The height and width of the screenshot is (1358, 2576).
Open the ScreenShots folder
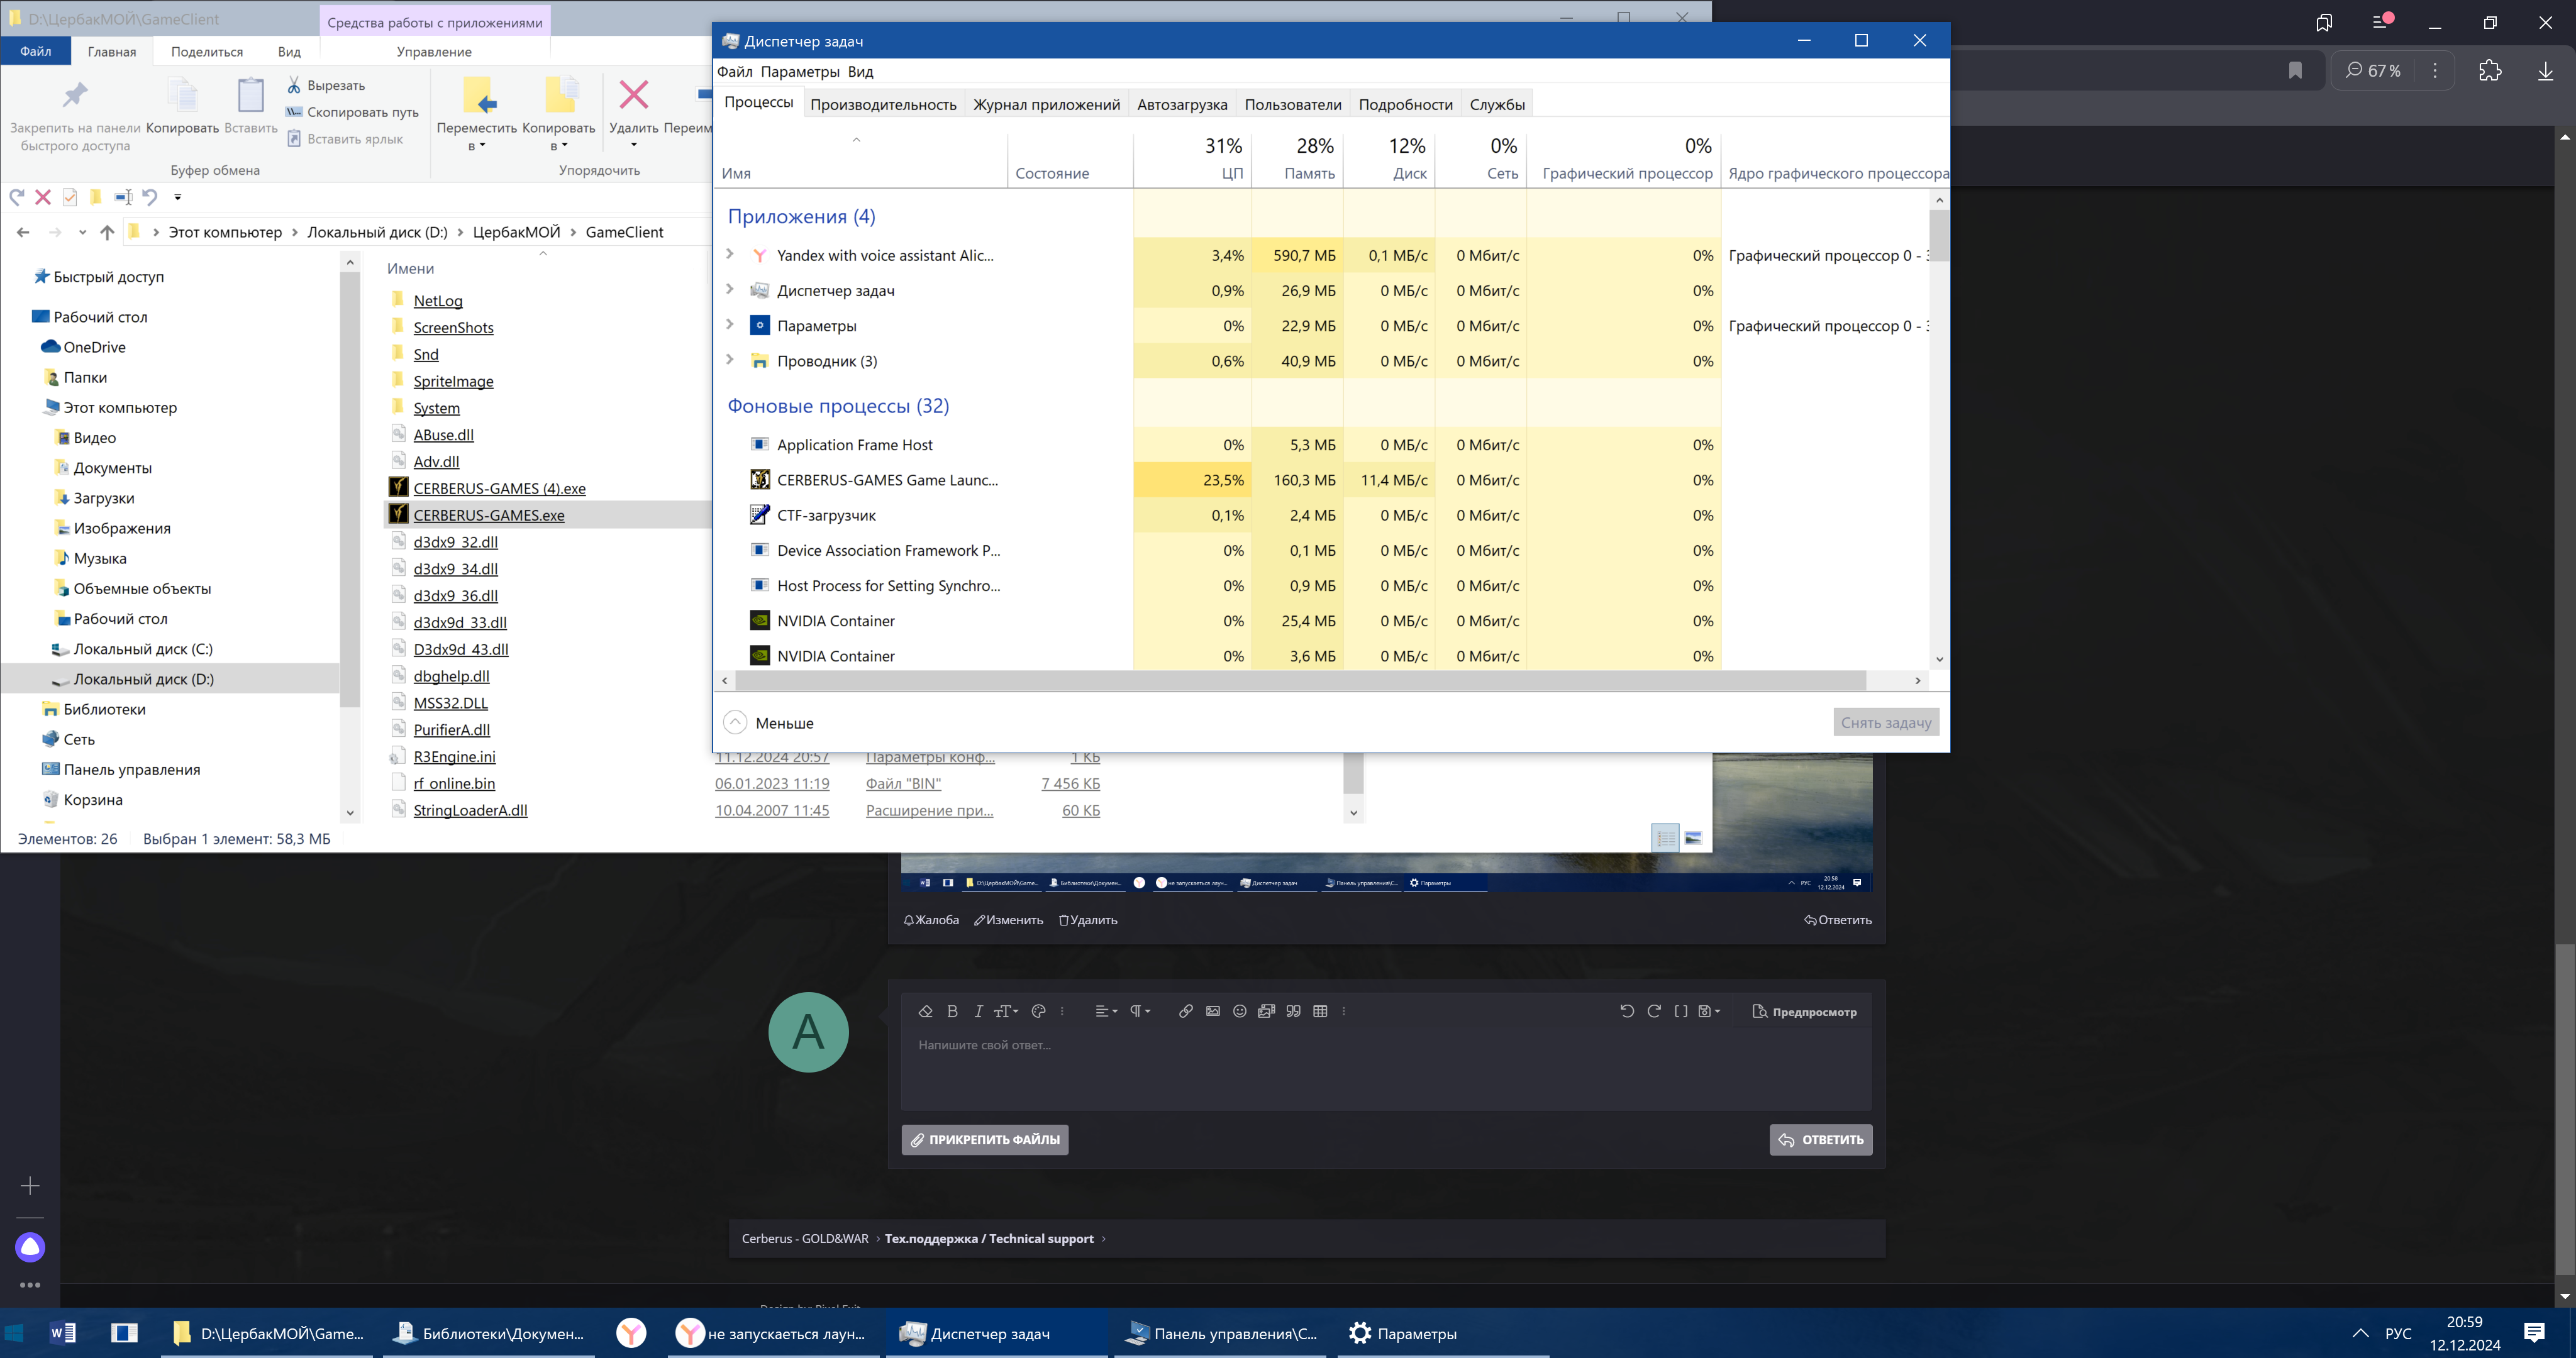point(453,327)
